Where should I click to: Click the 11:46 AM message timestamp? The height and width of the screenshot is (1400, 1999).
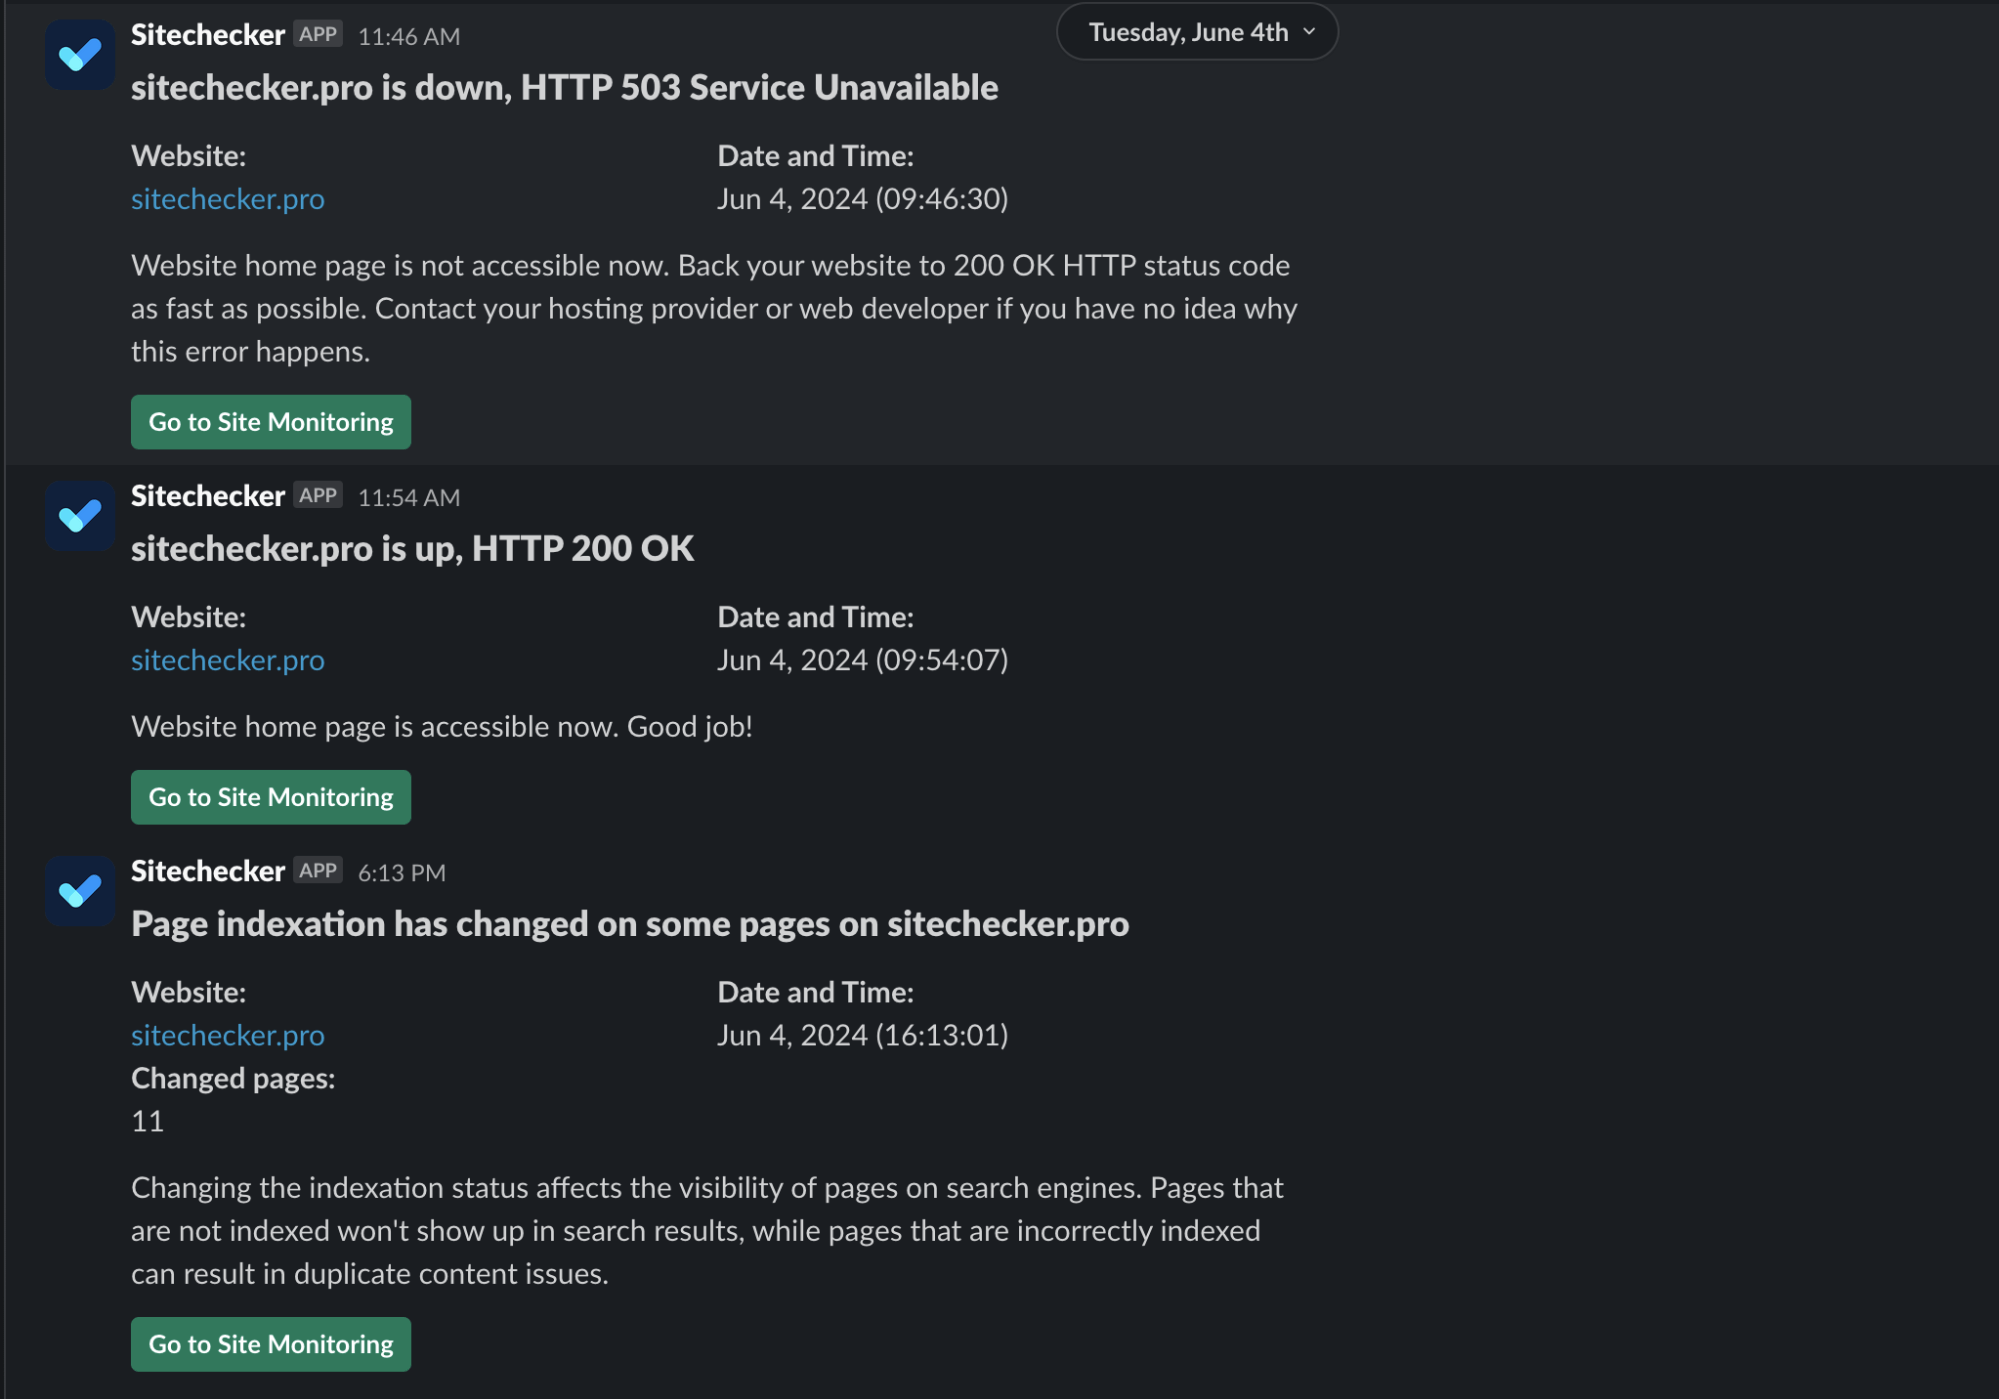click(x=409, y=37)
